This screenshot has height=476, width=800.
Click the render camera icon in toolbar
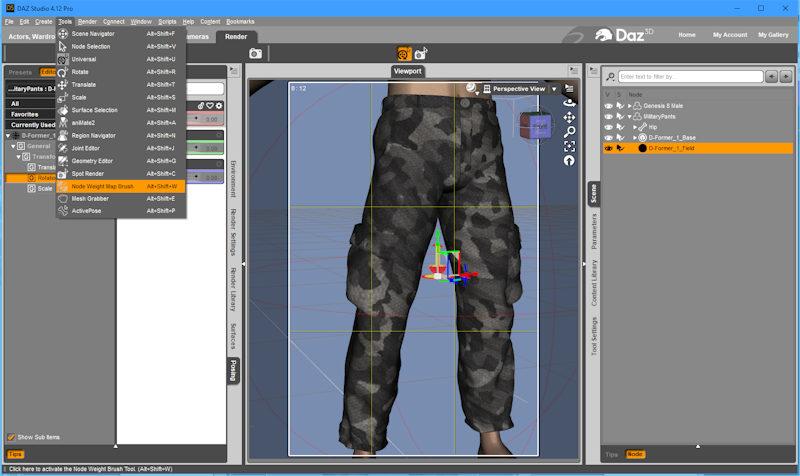(x=255, y=54)
